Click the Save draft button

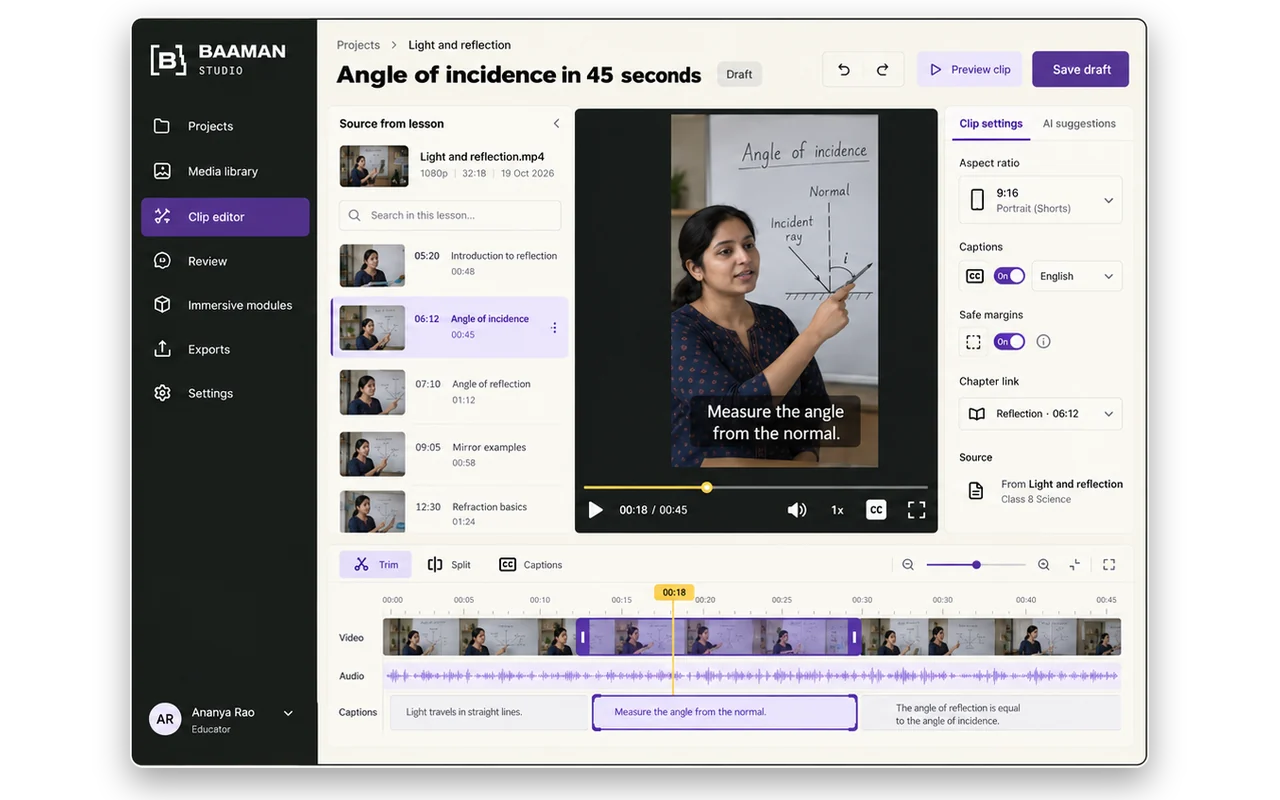coord(1081,70)
